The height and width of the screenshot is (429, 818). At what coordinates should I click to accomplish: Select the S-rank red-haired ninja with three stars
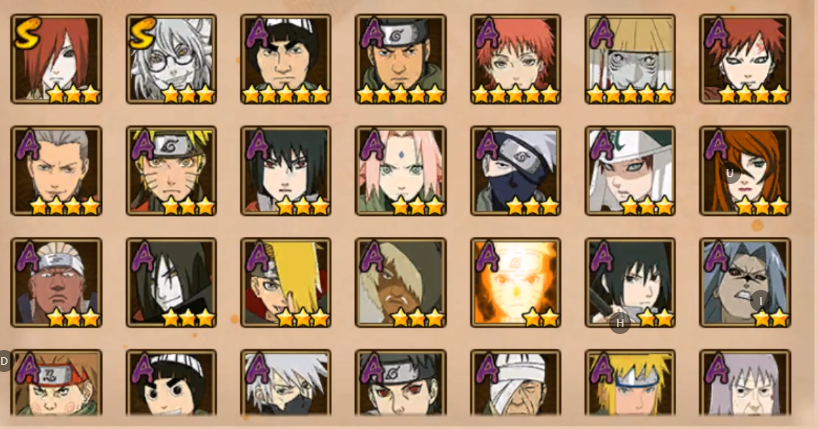56,59
